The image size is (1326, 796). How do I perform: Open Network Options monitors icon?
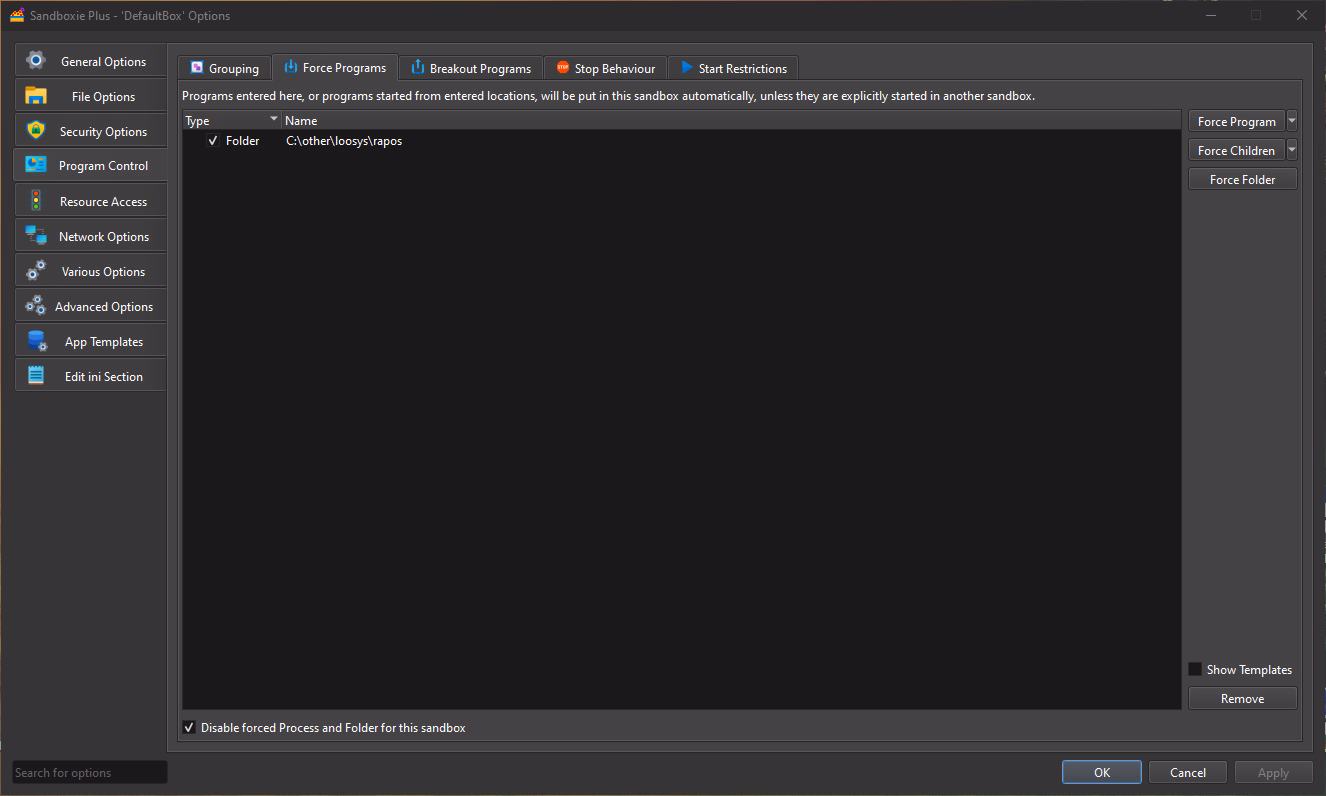[36, 236]
